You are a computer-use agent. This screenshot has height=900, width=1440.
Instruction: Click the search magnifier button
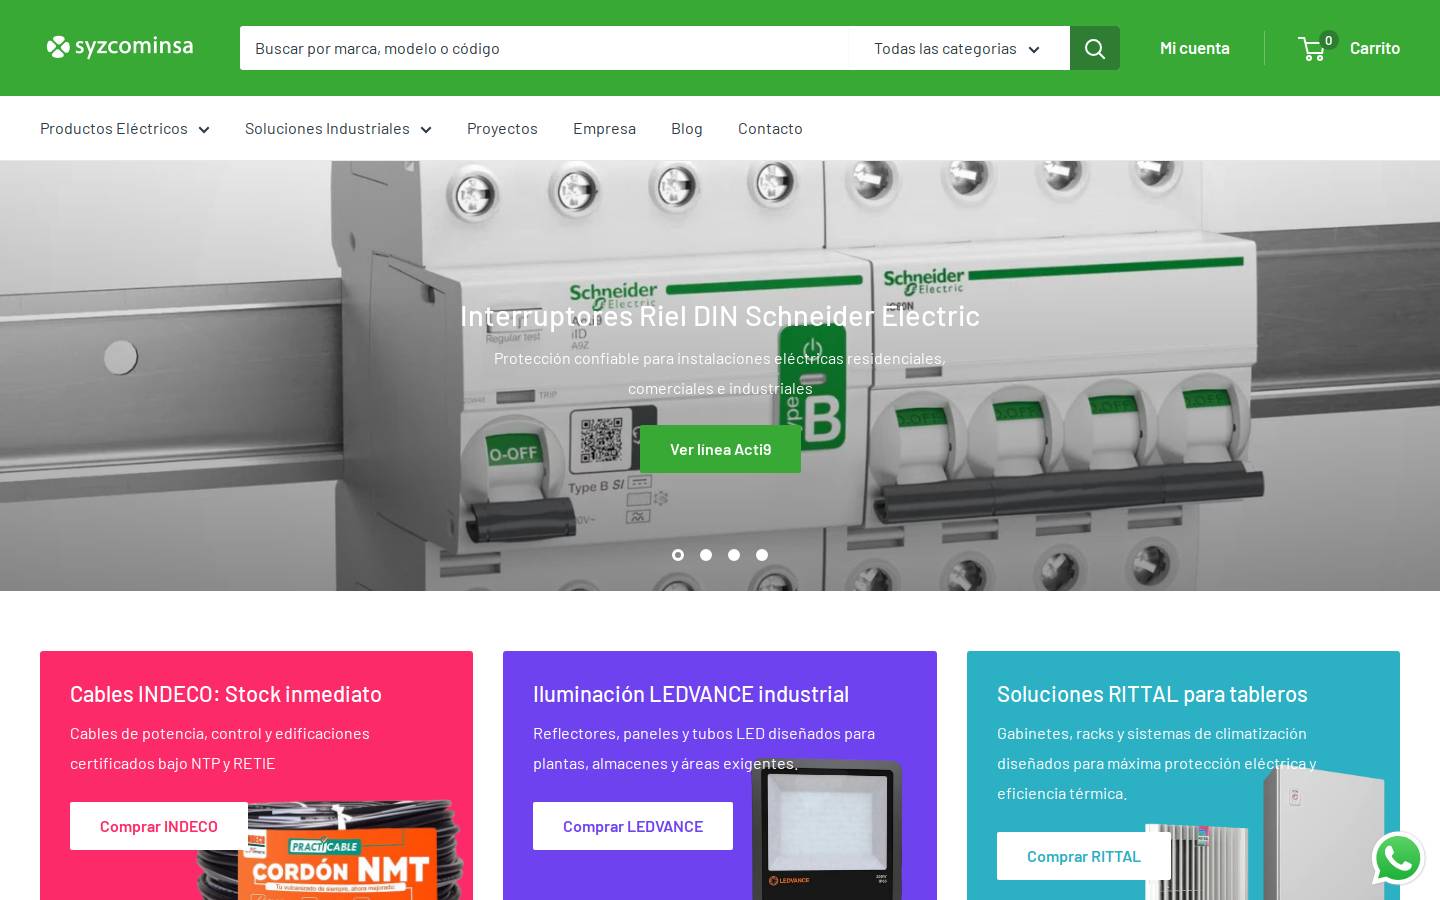1095,48
